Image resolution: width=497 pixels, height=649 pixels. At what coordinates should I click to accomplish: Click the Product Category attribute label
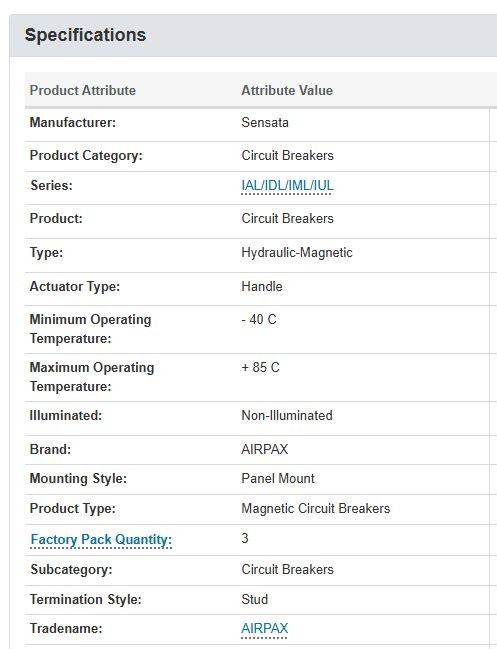(x=86, y=156)
